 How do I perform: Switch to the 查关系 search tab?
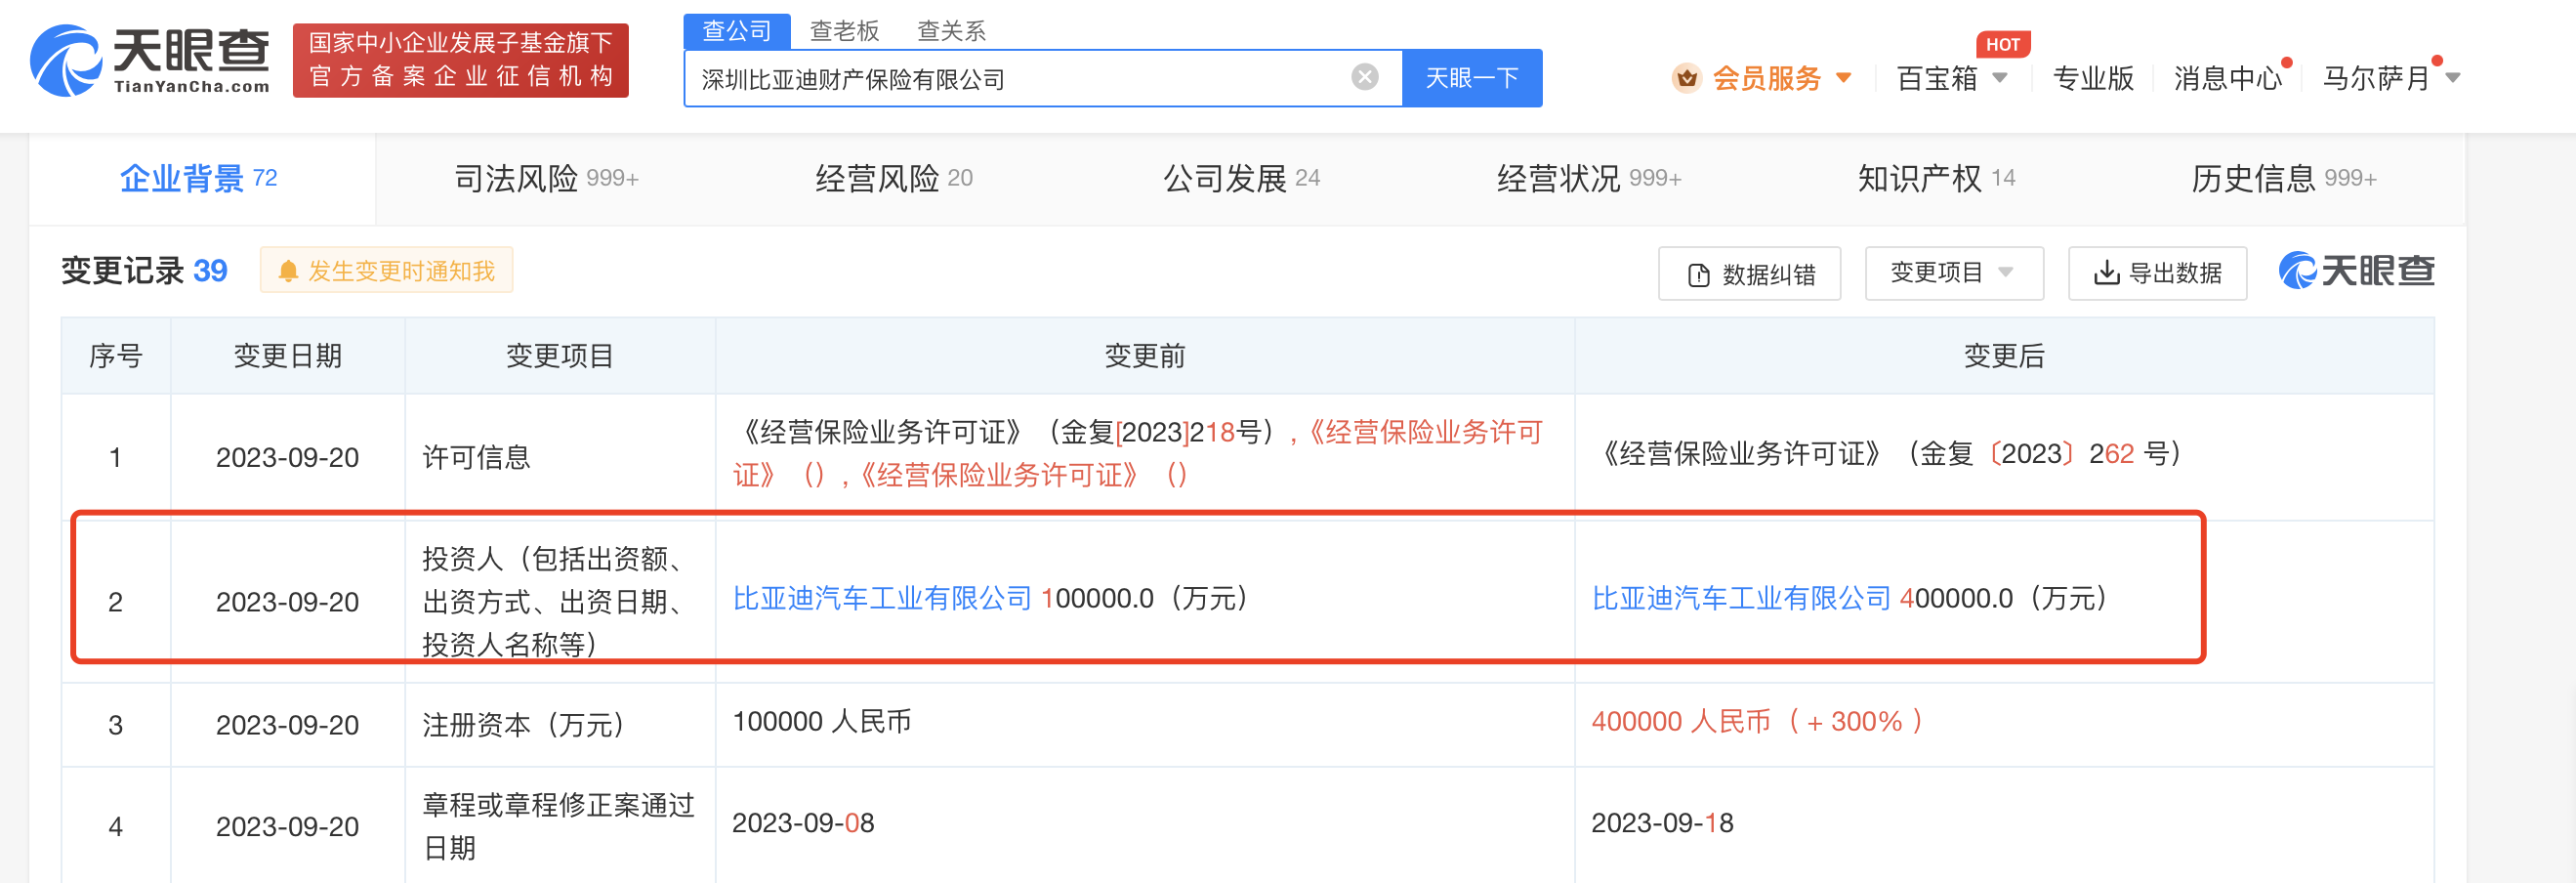(x=951, y=31)
